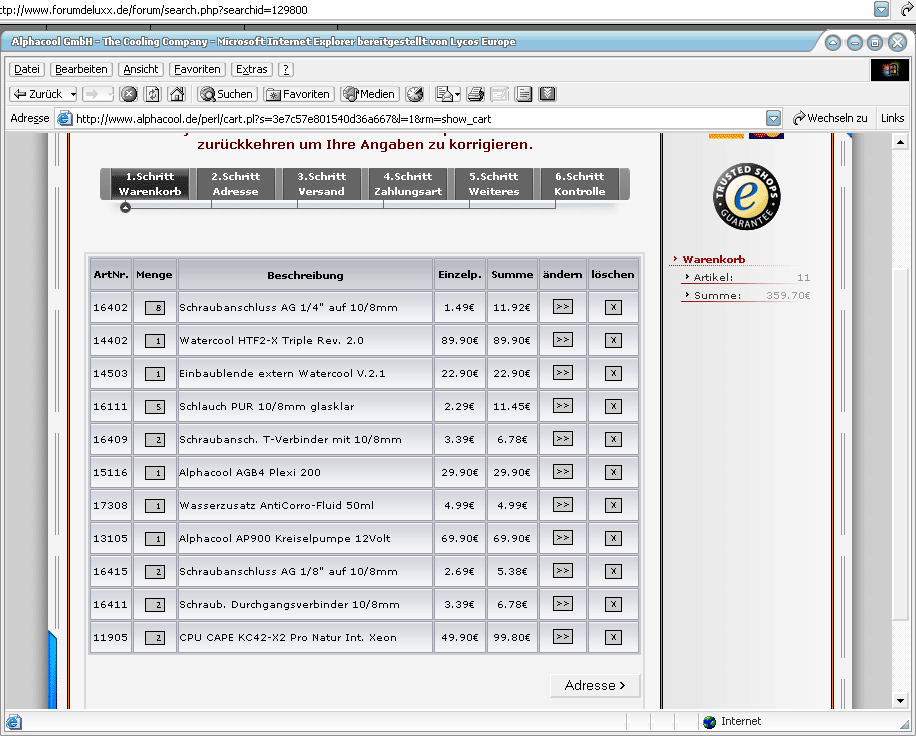This screenshot has height=736, width=916.
Task: Click ändern for Schraubanschluss AG 1/8"
Action: [x=563, y=571]
